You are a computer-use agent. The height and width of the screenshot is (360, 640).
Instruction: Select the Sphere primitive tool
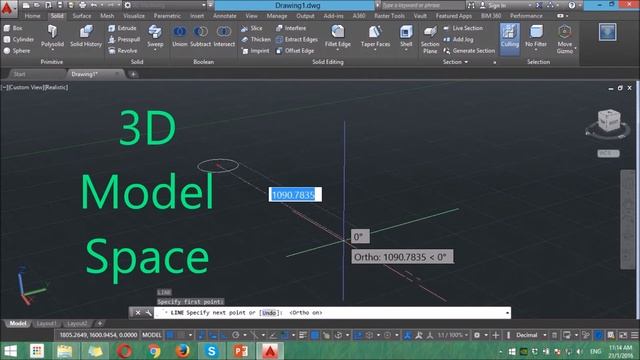(x=17, y=51)
